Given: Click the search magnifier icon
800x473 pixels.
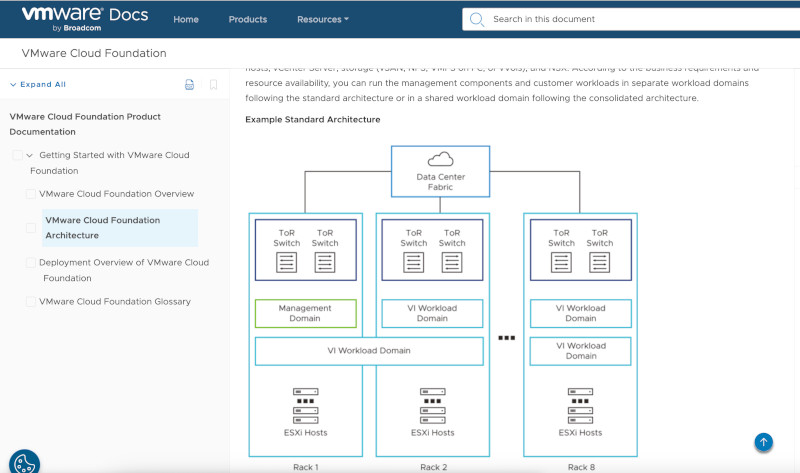Looking at the screenshot, I should [477, 19].
